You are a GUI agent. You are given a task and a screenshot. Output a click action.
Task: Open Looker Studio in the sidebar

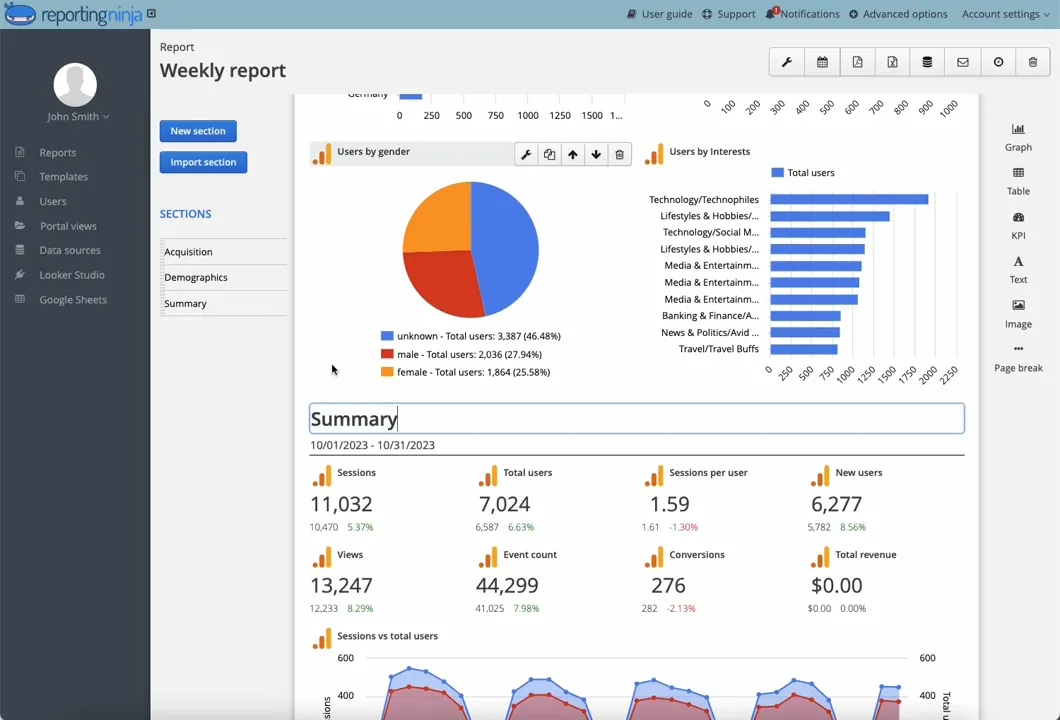72,275
